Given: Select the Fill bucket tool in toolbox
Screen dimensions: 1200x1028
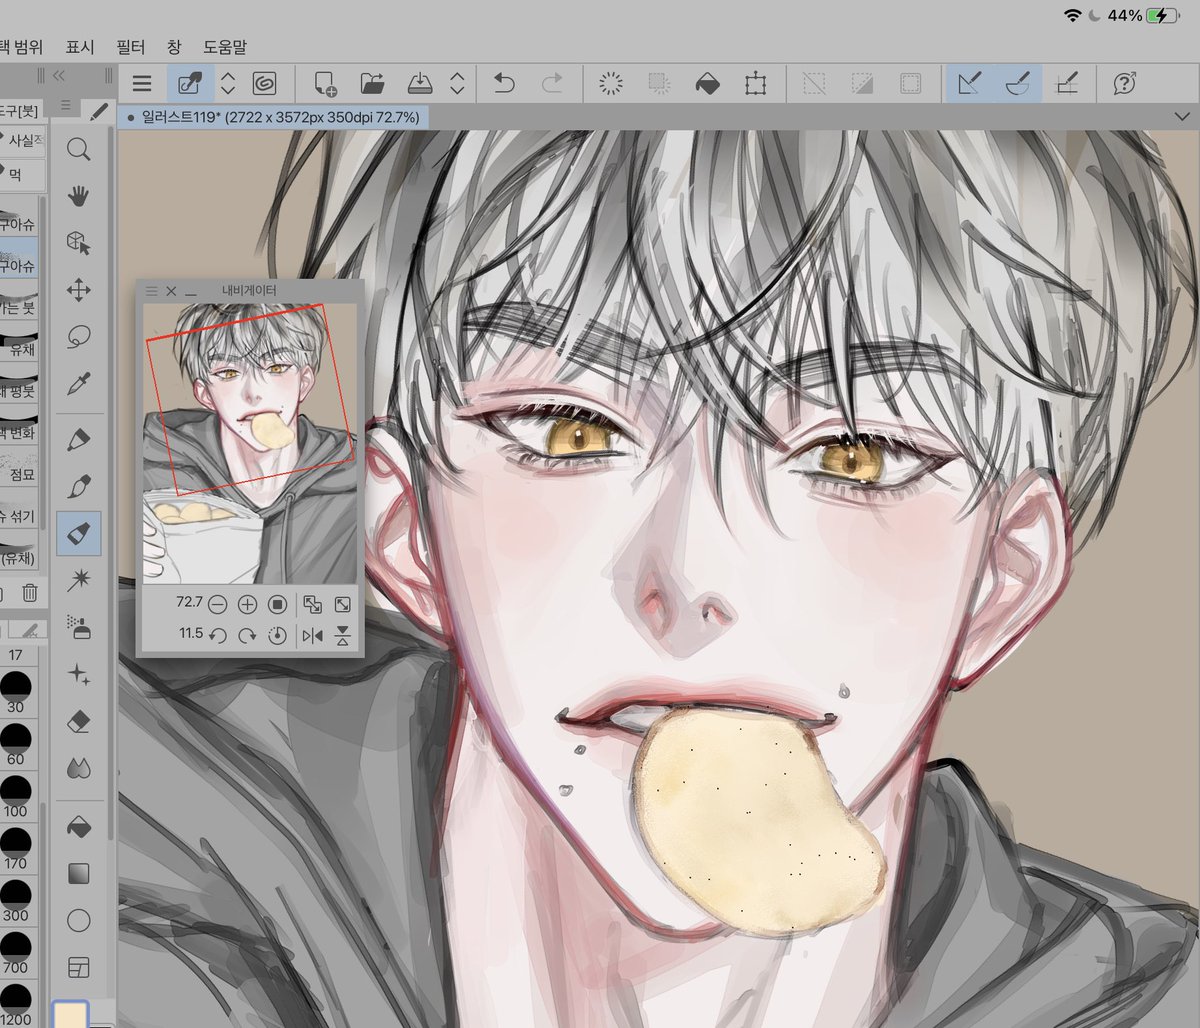Looking at the screenshot, I should coord(78,826).
